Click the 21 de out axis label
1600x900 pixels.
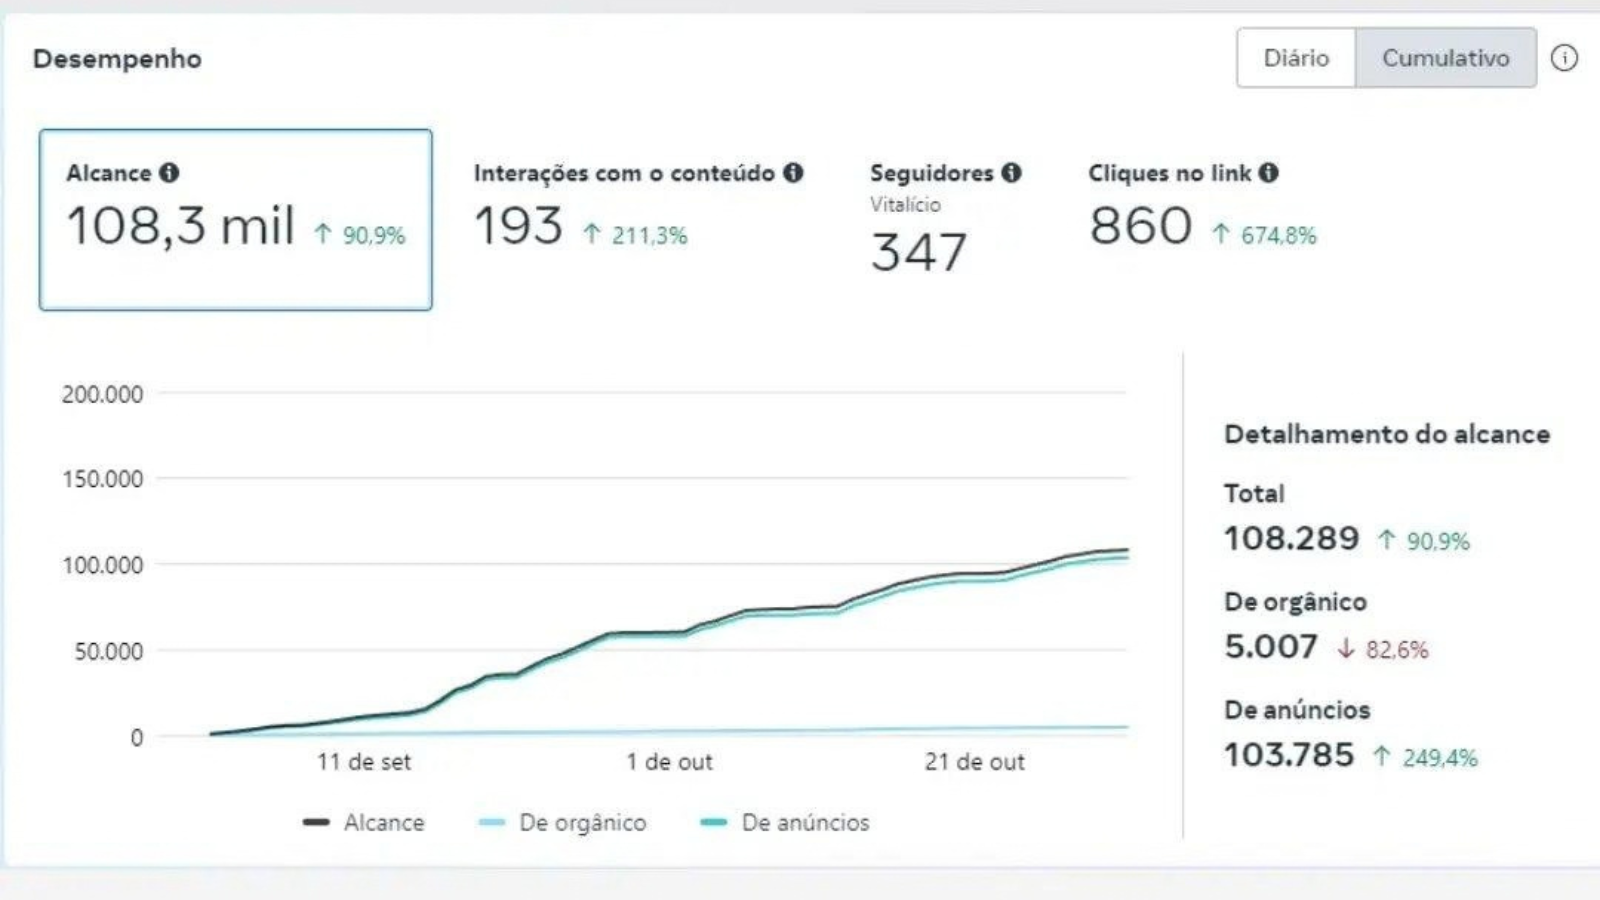(975, 762)
